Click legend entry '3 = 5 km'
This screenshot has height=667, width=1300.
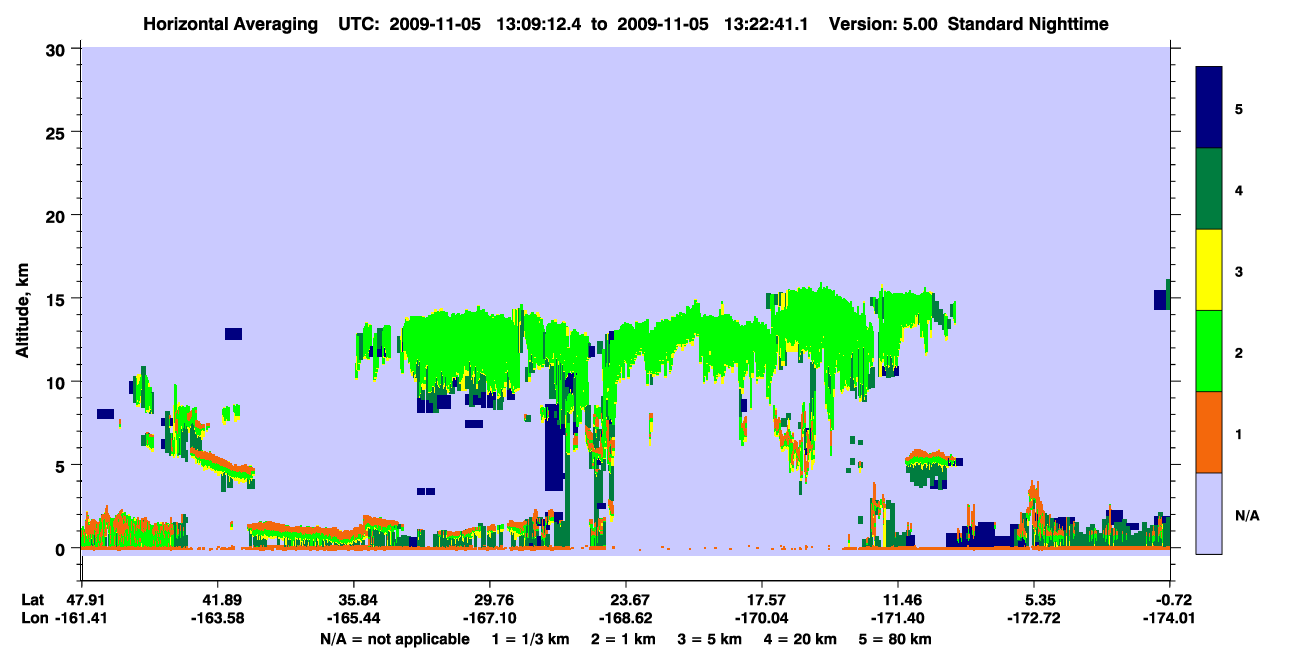coord(712,639)
